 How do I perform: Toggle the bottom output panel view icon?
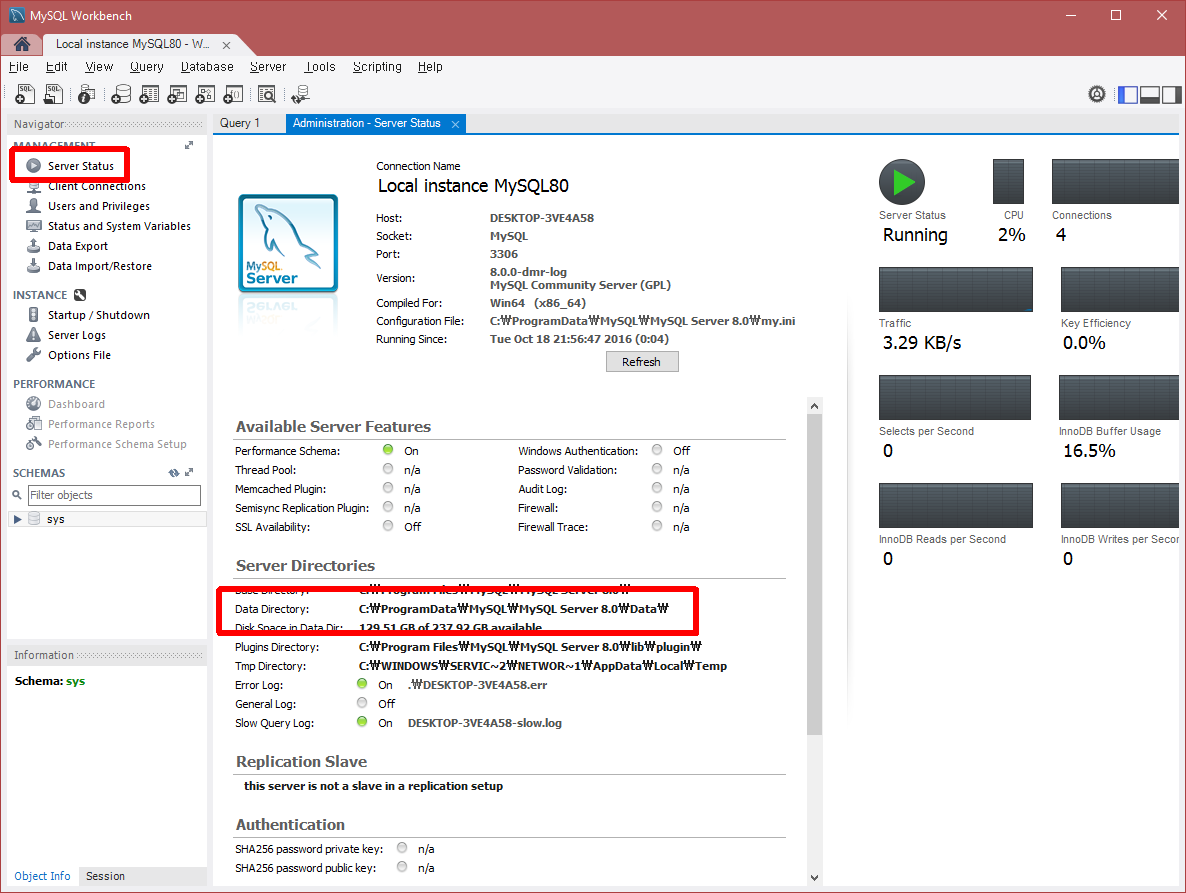(1150, 95)
